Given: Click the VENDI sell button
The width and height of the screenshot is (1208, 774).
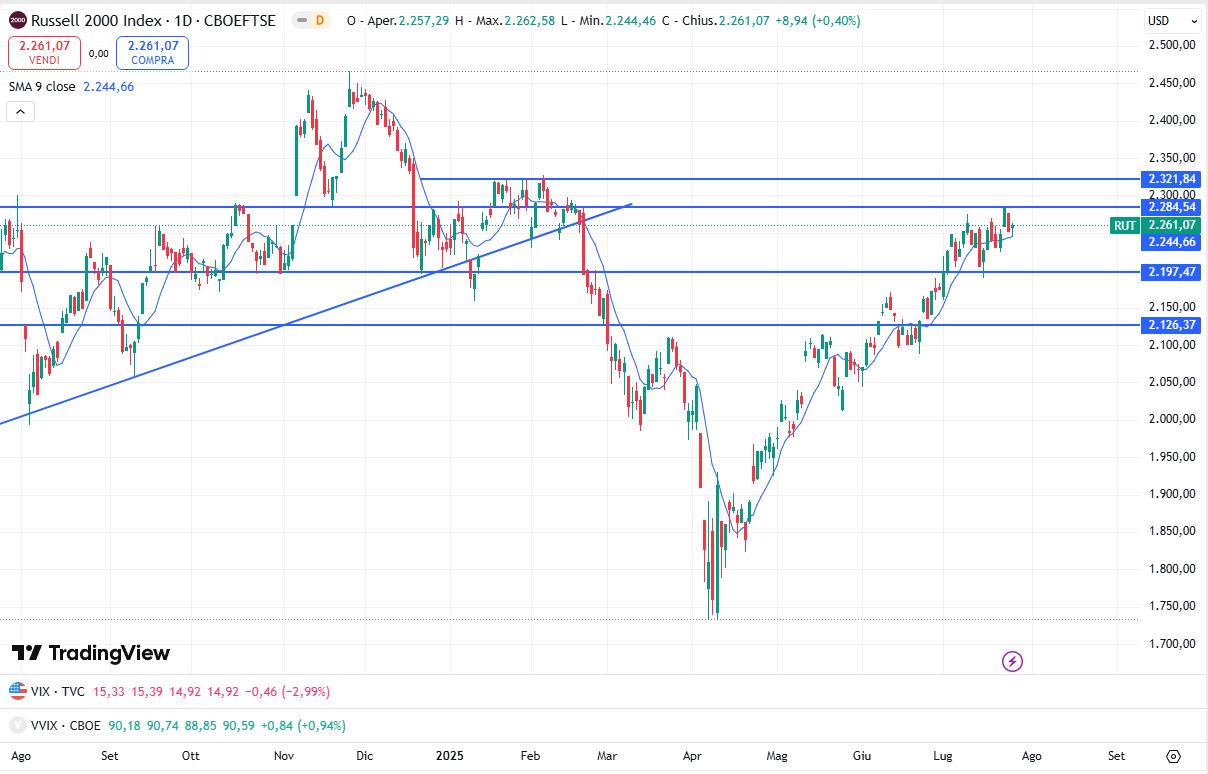Looking at the screenshot, I should tap(44, 53).
